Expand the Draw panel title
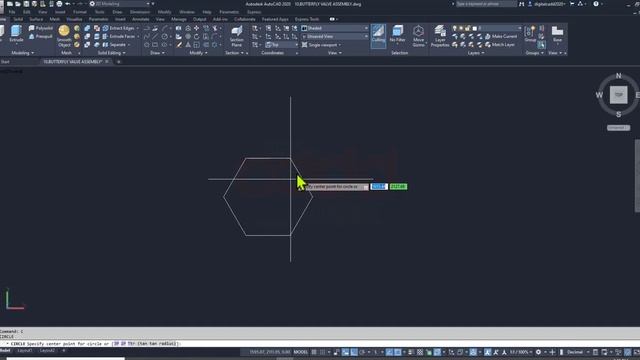The image size is (640, 360). tap(157, 53)
